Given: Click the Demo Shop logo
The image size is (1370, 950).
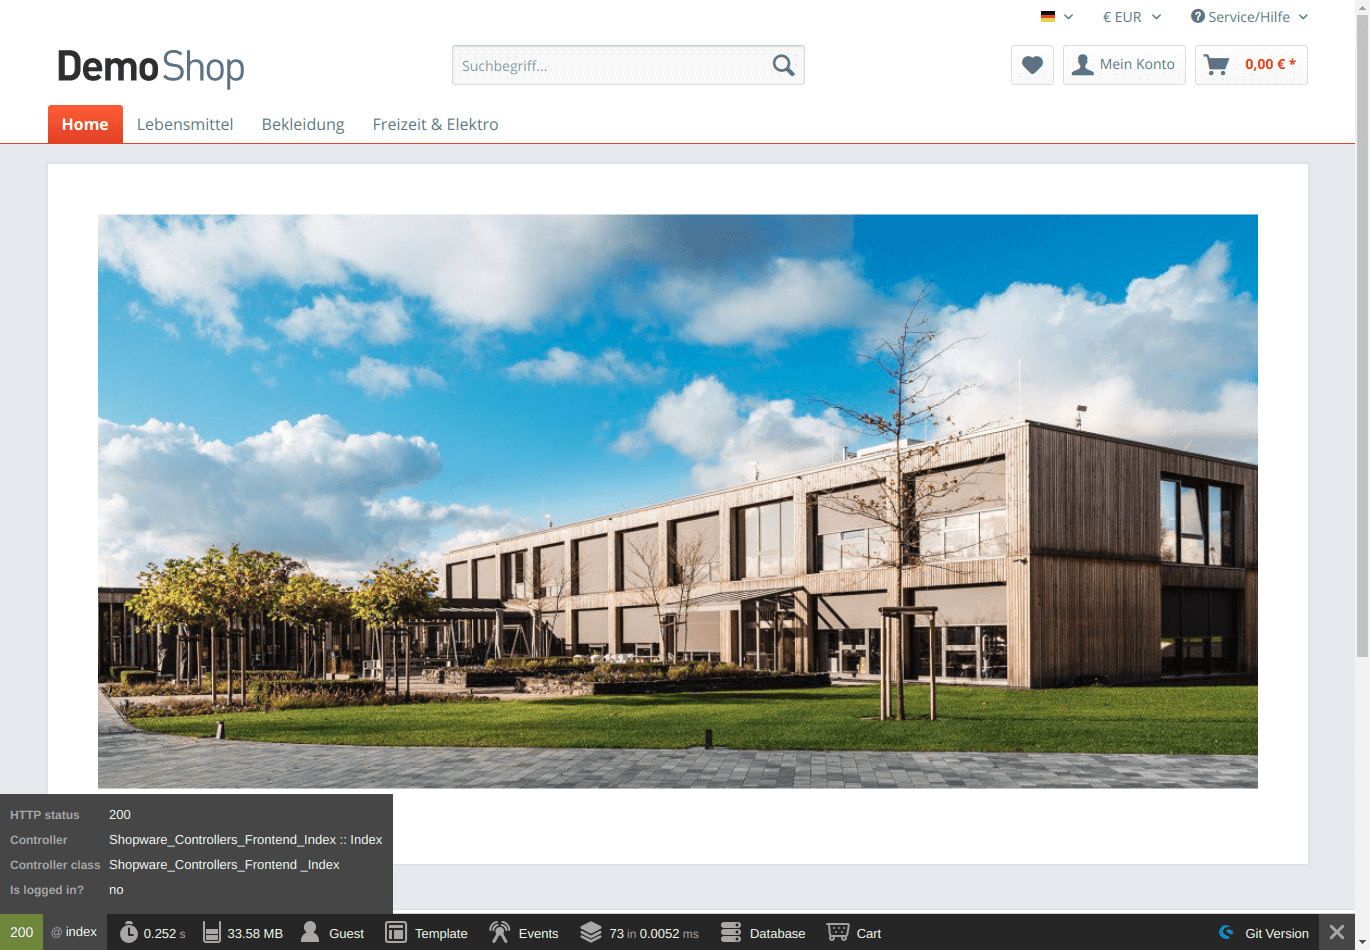Looking at the screenshot, I should (151, 67).
